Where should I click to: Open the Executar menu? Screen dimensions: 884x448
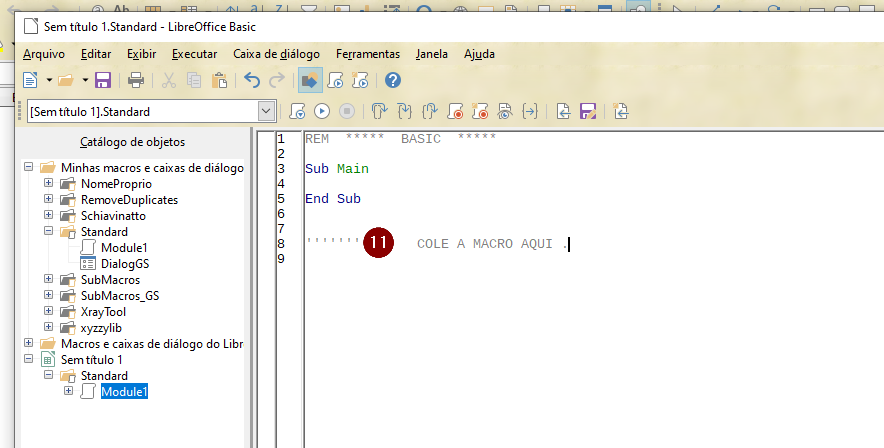[195, 54]
